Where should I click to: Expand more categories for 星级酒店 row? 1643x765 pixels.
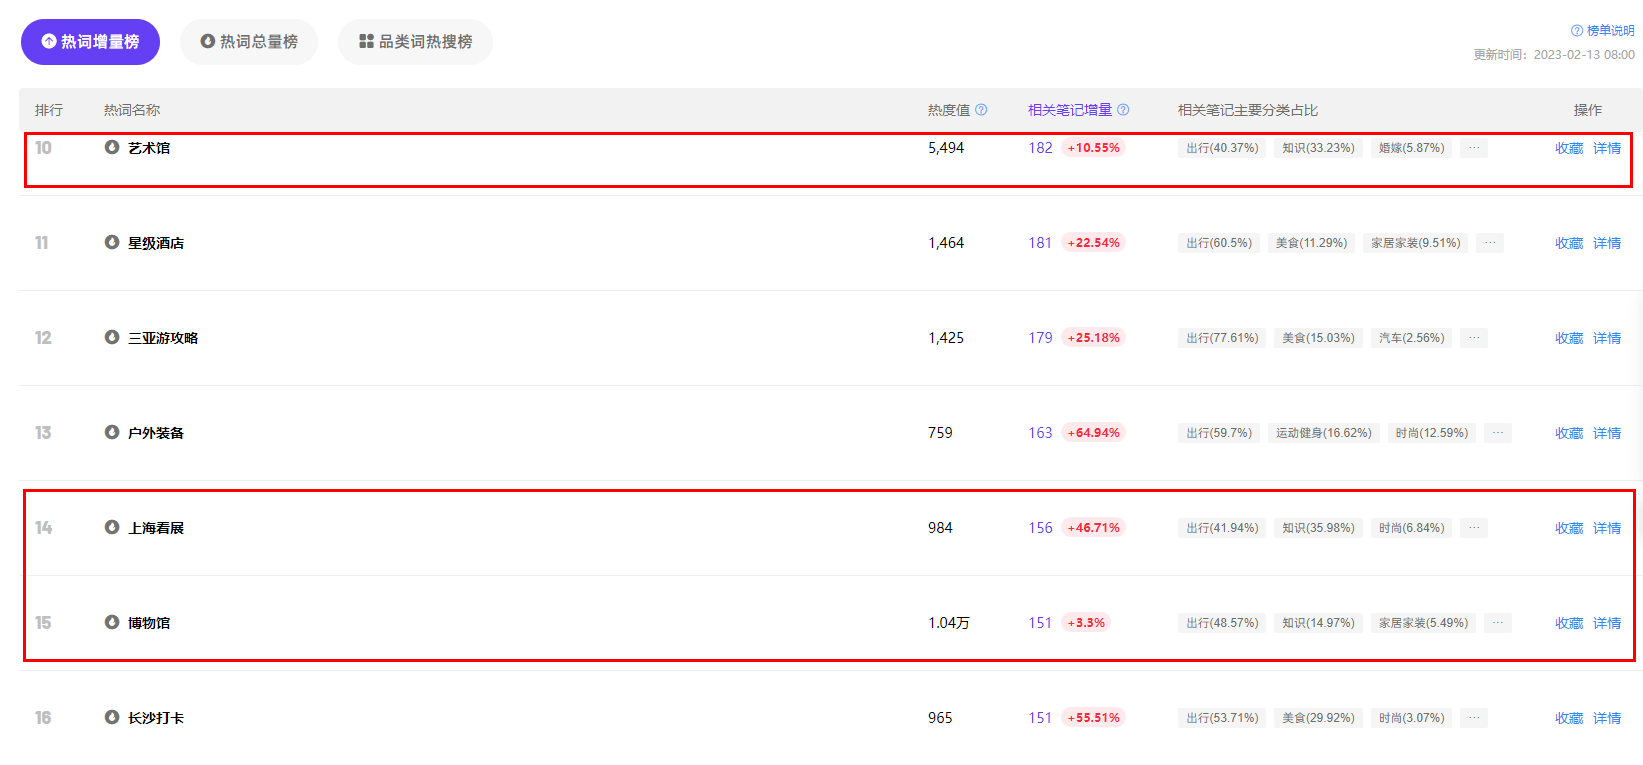coord(1490,243)
